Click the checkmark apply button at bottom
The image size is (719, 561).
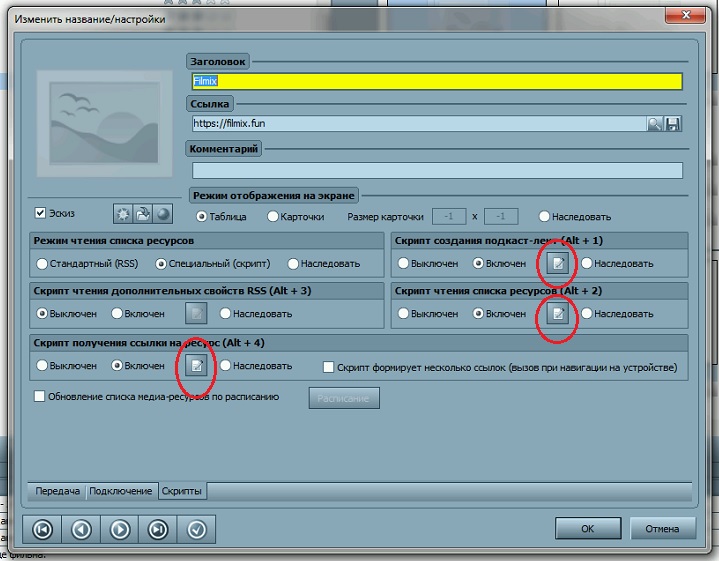196,529
